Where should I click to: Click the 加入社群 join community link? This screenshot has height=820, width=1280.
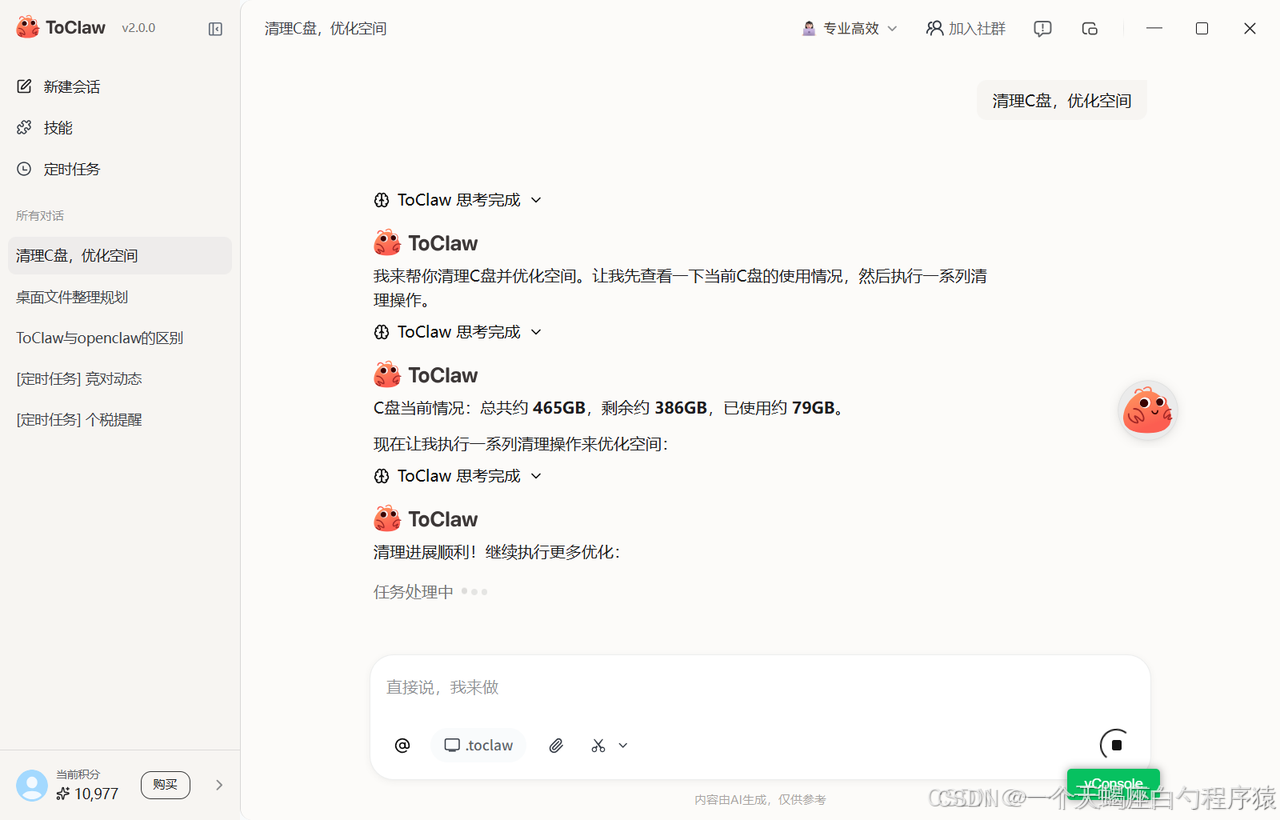[x=965, y=28]
